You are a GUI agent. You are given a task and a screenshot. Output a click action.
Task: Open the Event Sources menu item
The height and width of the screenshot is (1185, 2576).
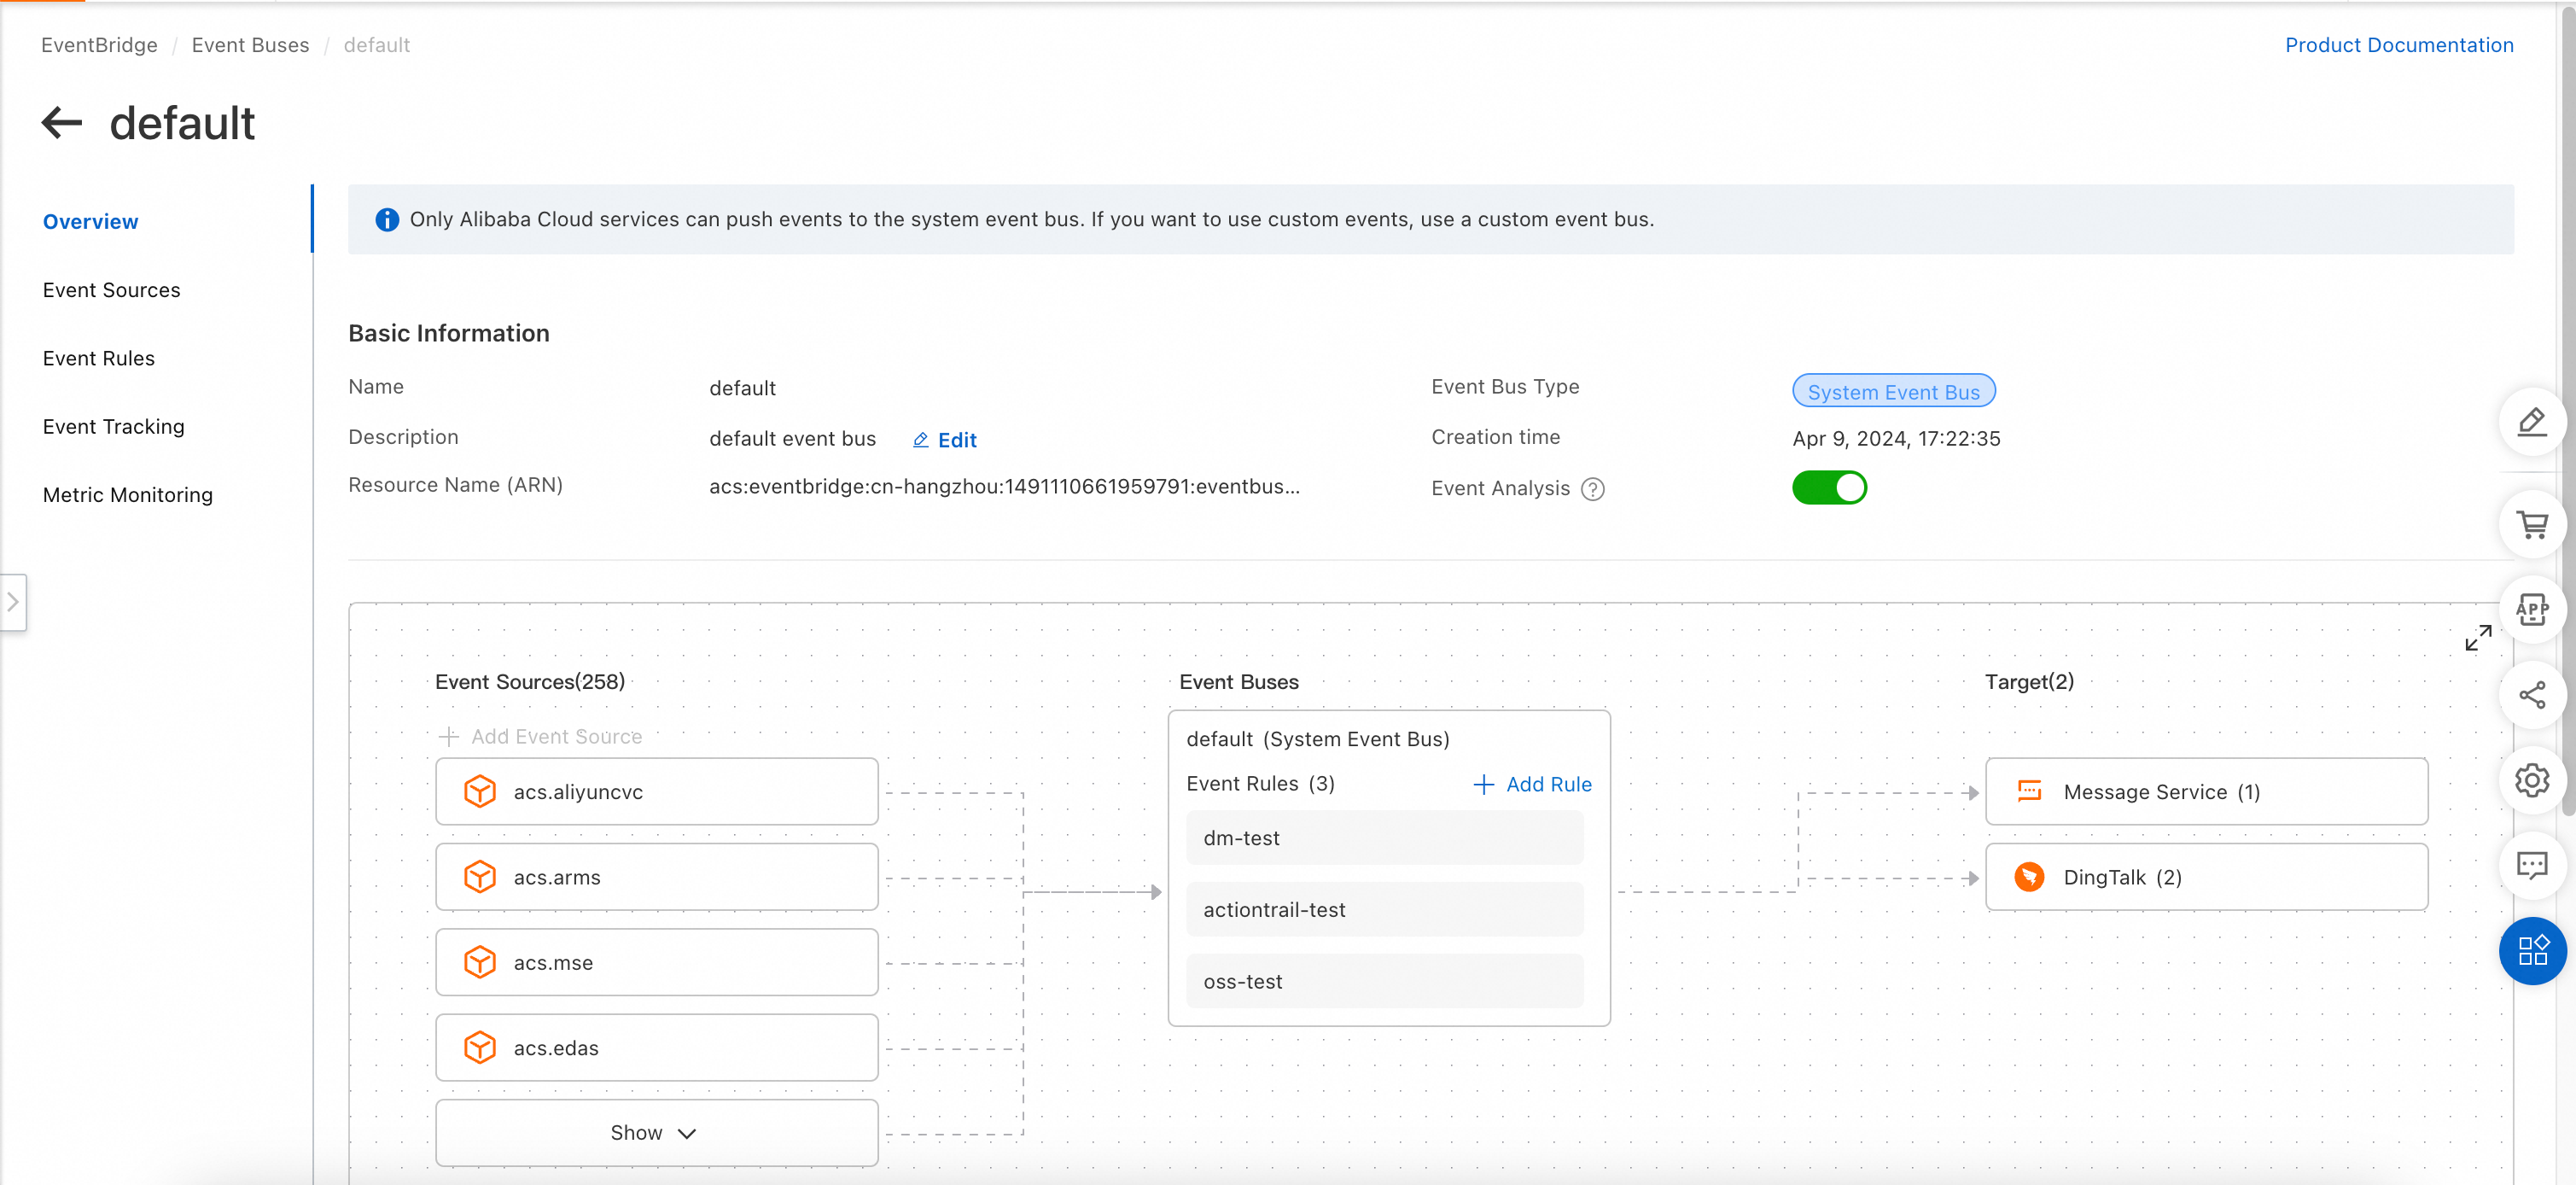click(111, 290)
